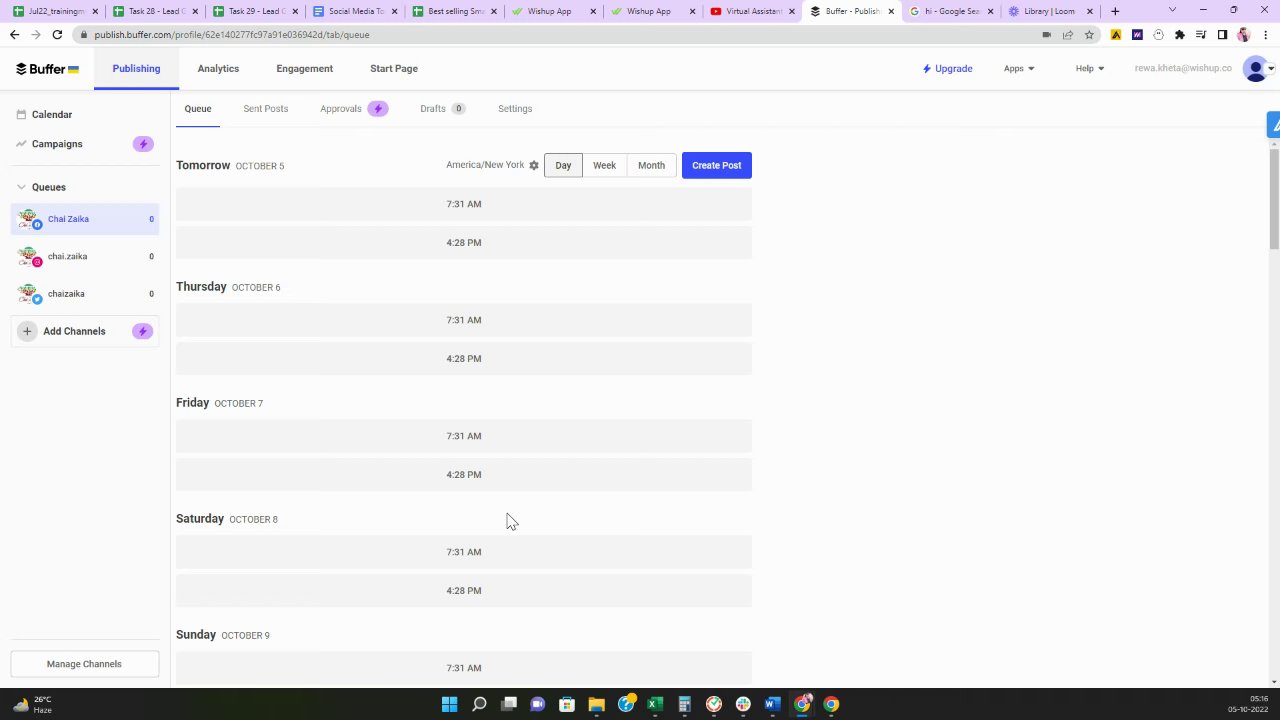The width and height of the screenshot is (1280, 720).
Task: Click the Calendar icon in sidebar
Action: (22, 115)
